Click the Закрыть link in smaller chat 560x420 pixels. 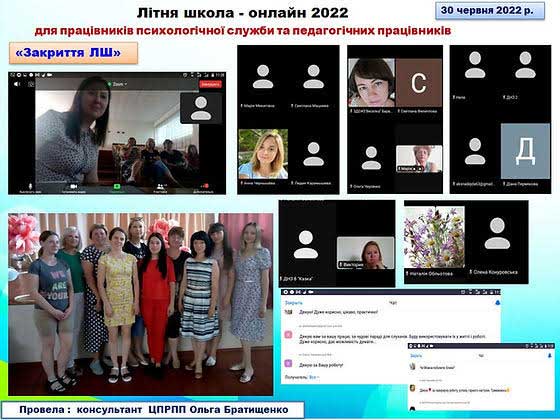click(x=416, y=356)
